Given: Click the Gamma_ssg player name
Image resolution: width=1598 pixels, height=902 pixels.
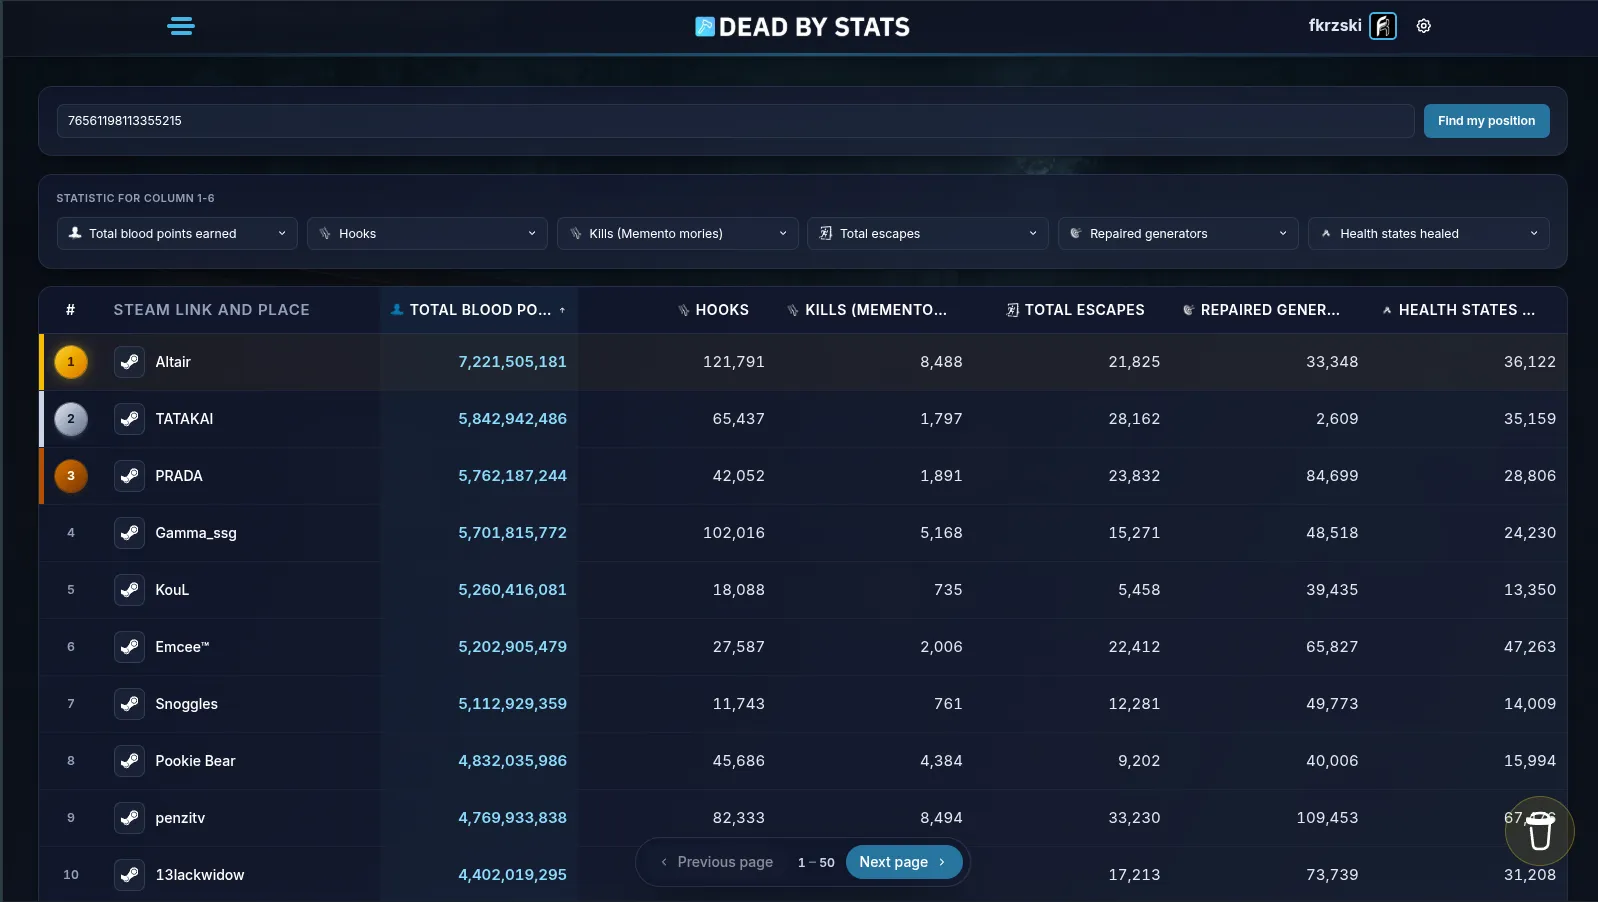Looking at the screenshot, I should (x=196, y=533).
